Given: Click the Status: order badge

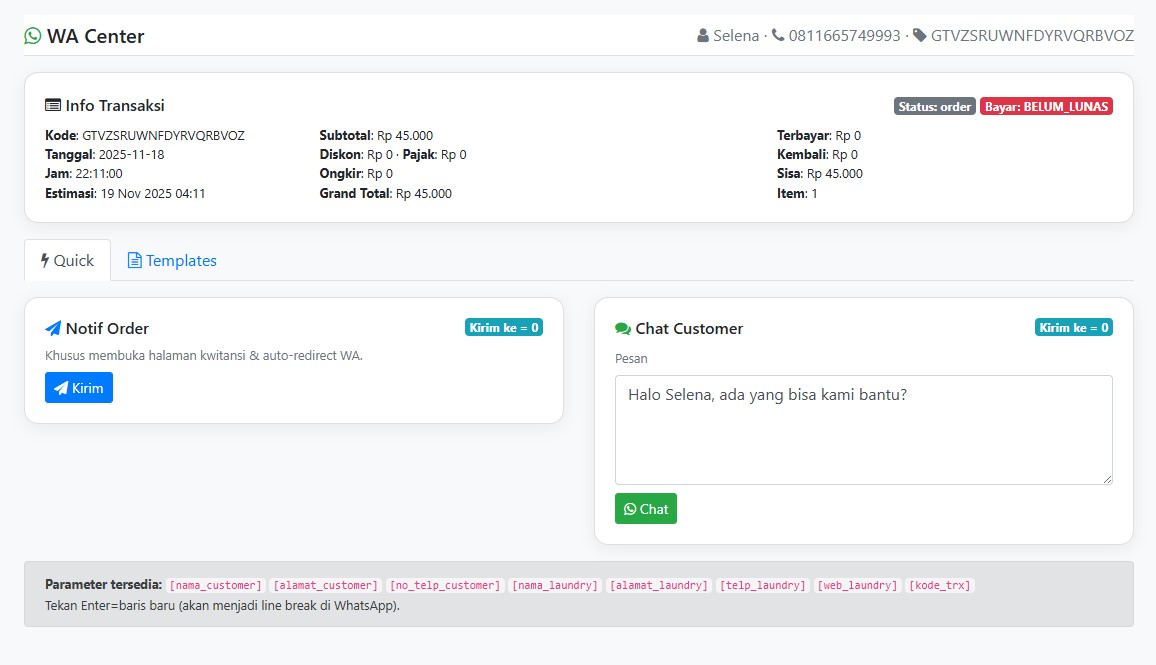Looking at the screenshot, I should pyautogui.click(x=934, y=106).
